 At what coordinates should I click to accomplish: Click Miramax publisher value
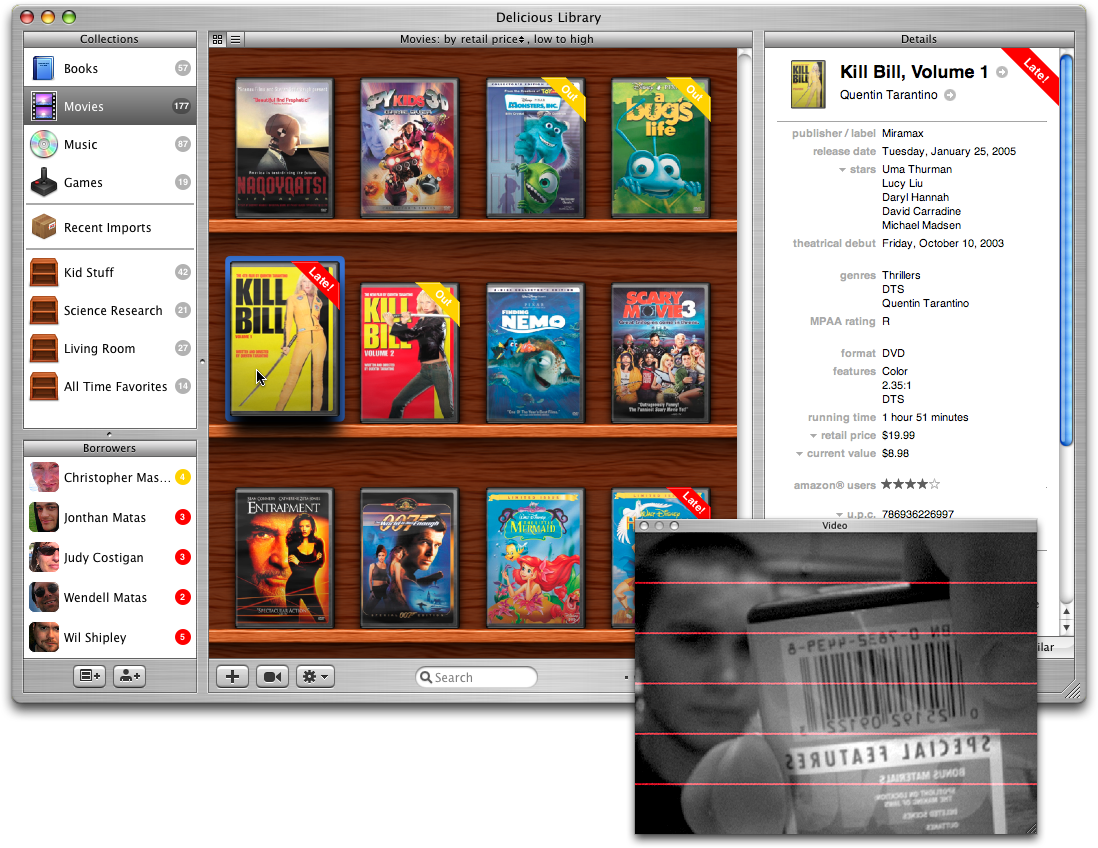(x=903, y=133)
